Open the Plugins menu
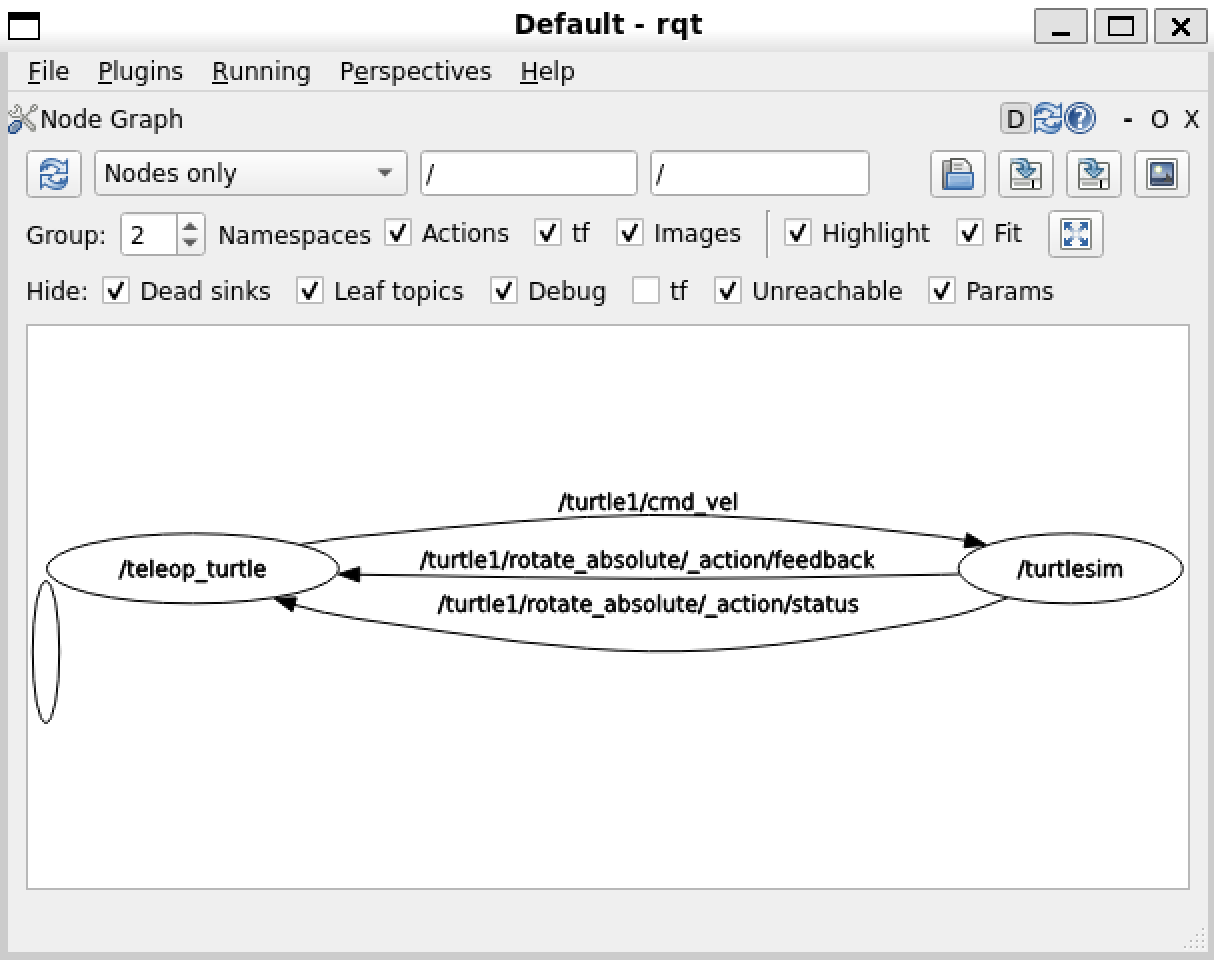The height and width of the screenshot is (960, 1214). click(139, 71)
